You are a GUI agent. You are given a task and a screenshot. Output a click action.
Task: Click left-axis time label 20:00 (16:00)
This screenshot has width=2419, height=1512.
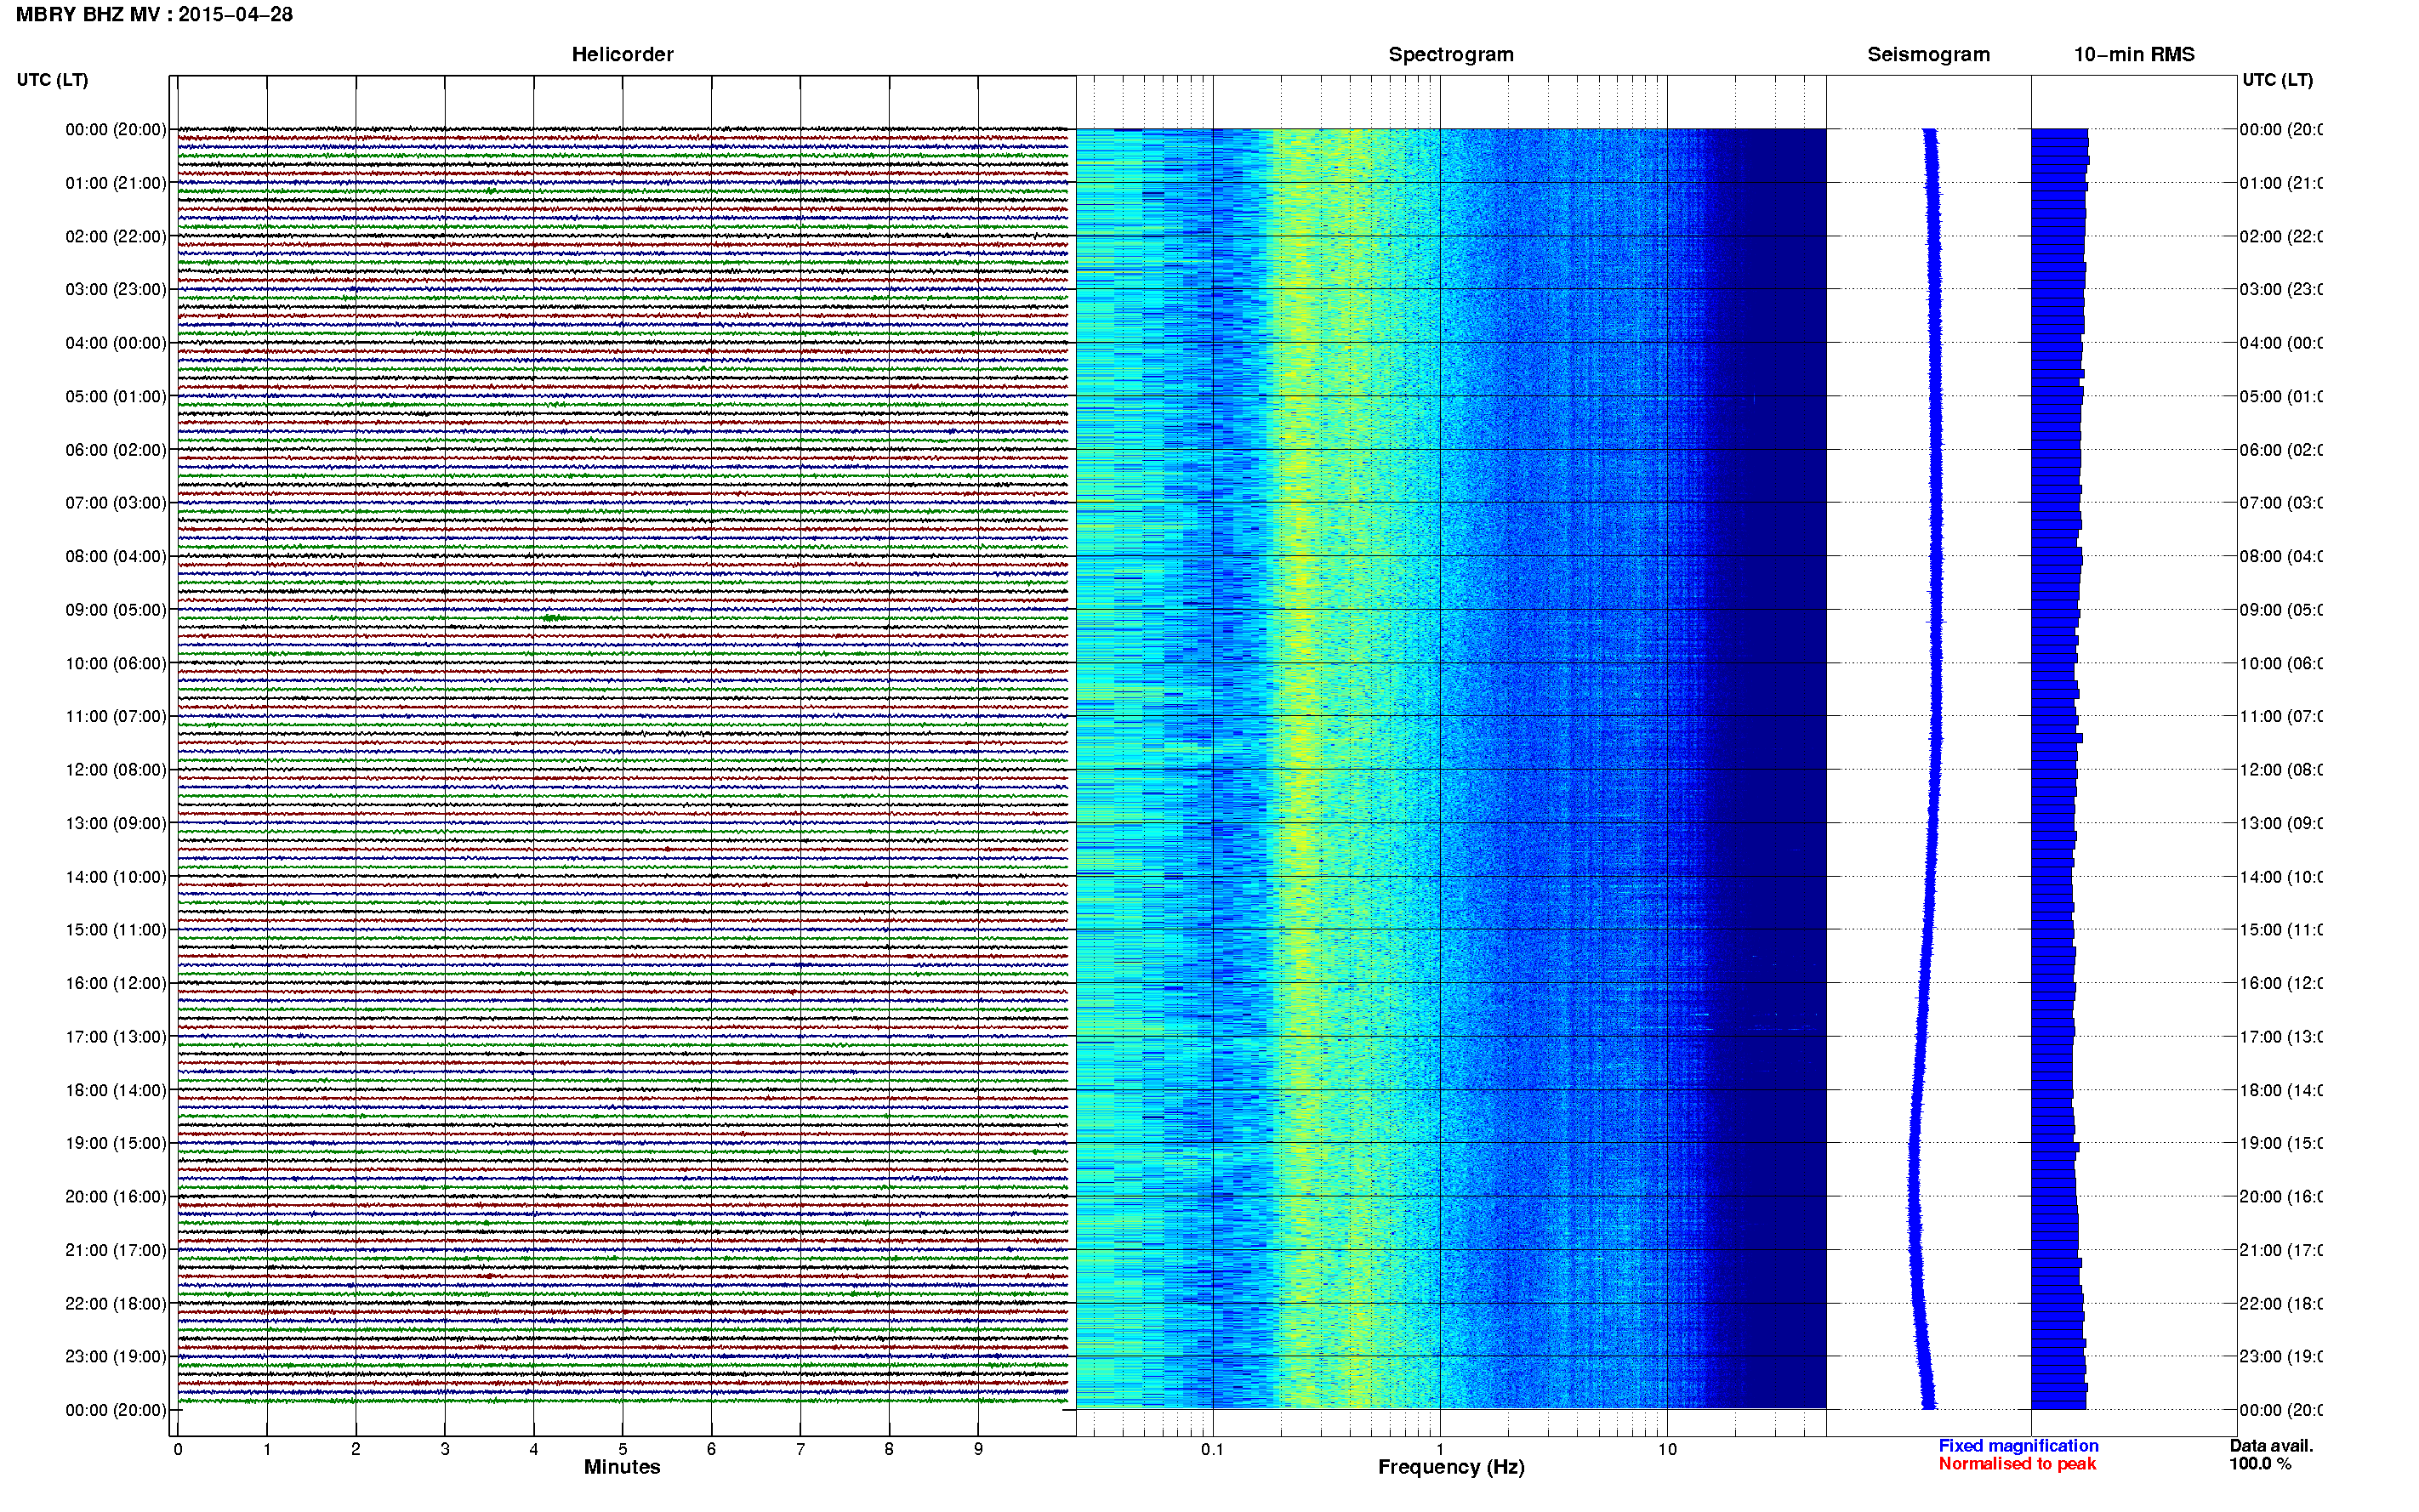click(x=116, y=1197)
